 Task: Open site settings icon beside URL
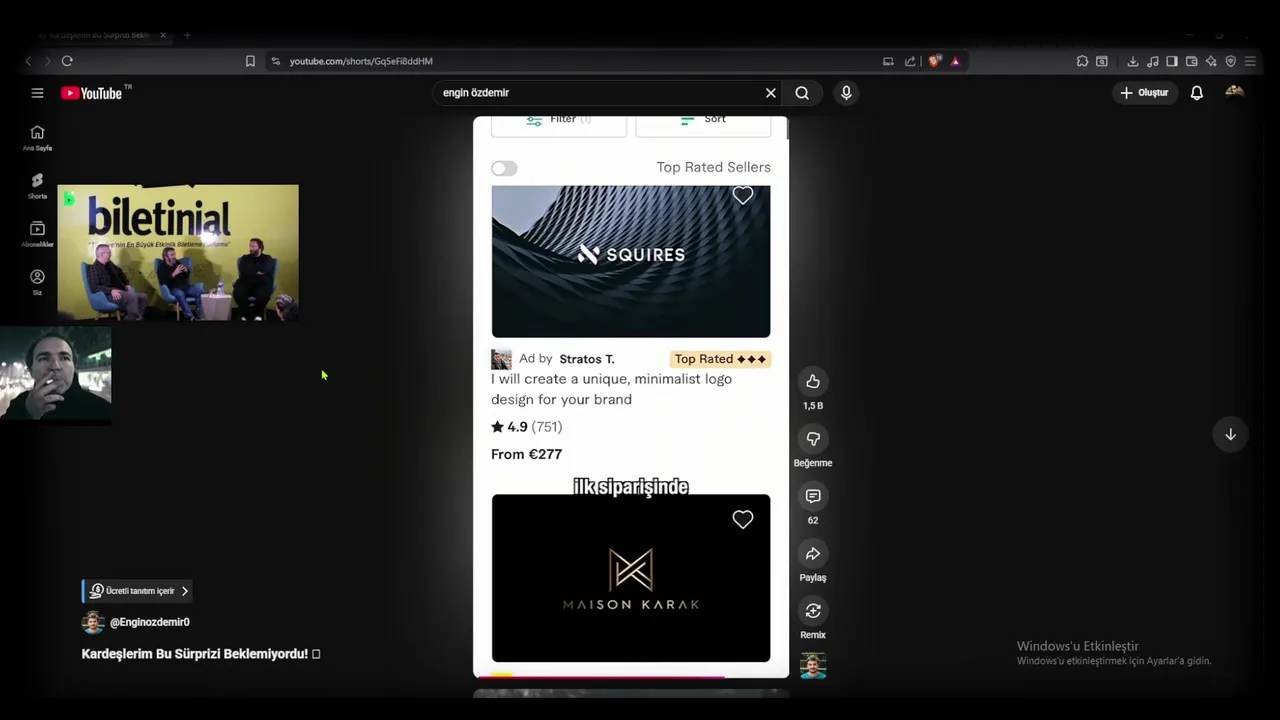click(276, 61)
